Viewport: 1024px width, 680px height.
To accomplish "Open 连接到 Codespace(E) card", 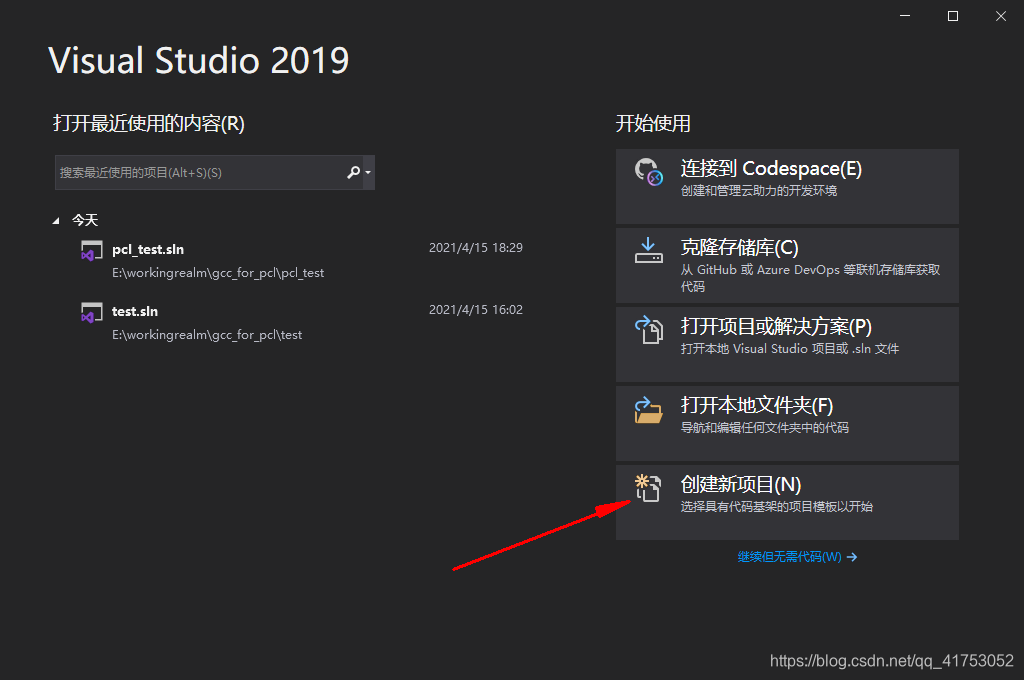I will tap(787, 186).
